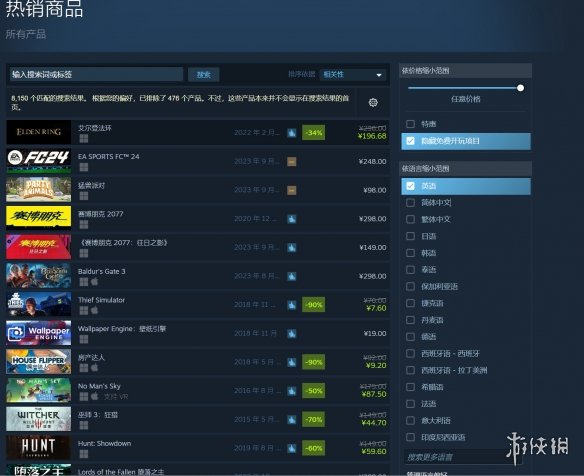Uncheck the 英语 language filter
Image resolution: width=584 pixels, height=476 pixels.
point(410,186)
